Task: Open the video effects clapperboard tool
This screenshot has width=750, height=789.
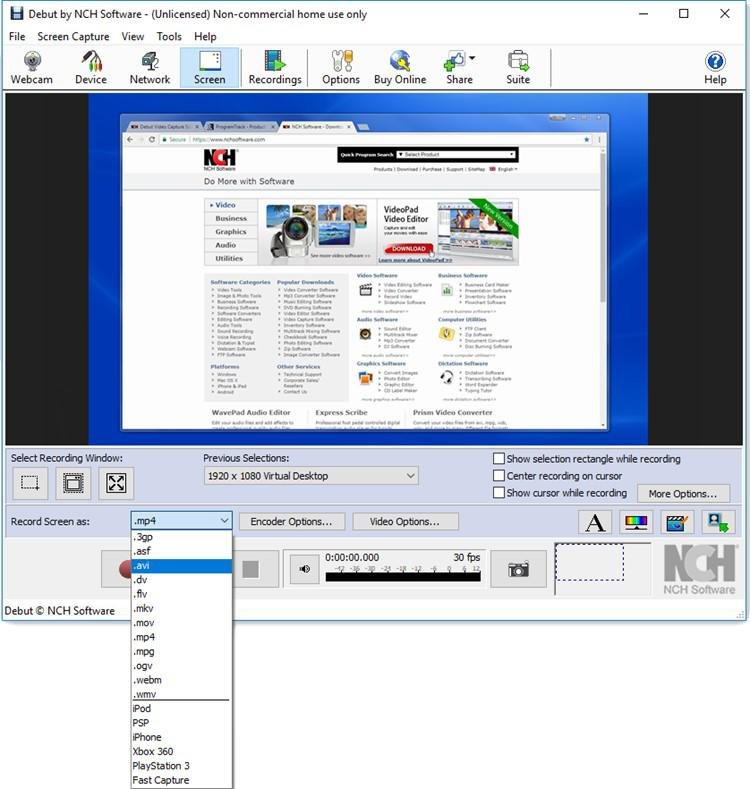Action: pyautogui.click(x=677, y=522)
